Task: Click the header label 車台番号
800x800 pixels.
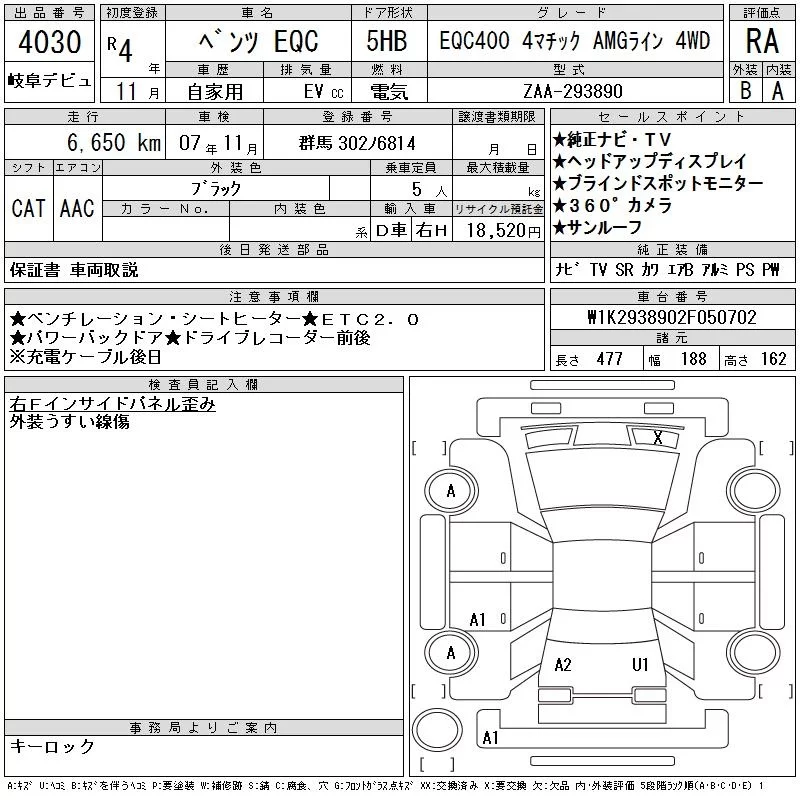Action: [x=672, y=296]
